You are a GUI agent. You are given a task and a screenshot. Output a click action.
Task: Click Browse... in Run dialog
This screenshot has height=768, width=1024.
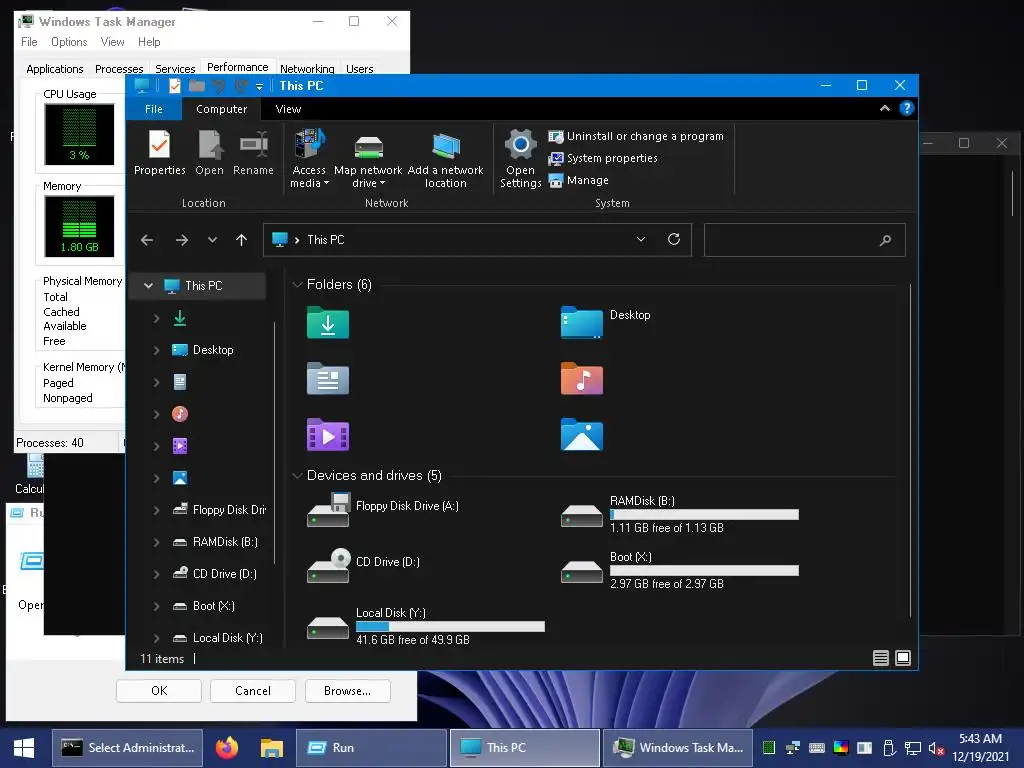click(x=347, y=691)
